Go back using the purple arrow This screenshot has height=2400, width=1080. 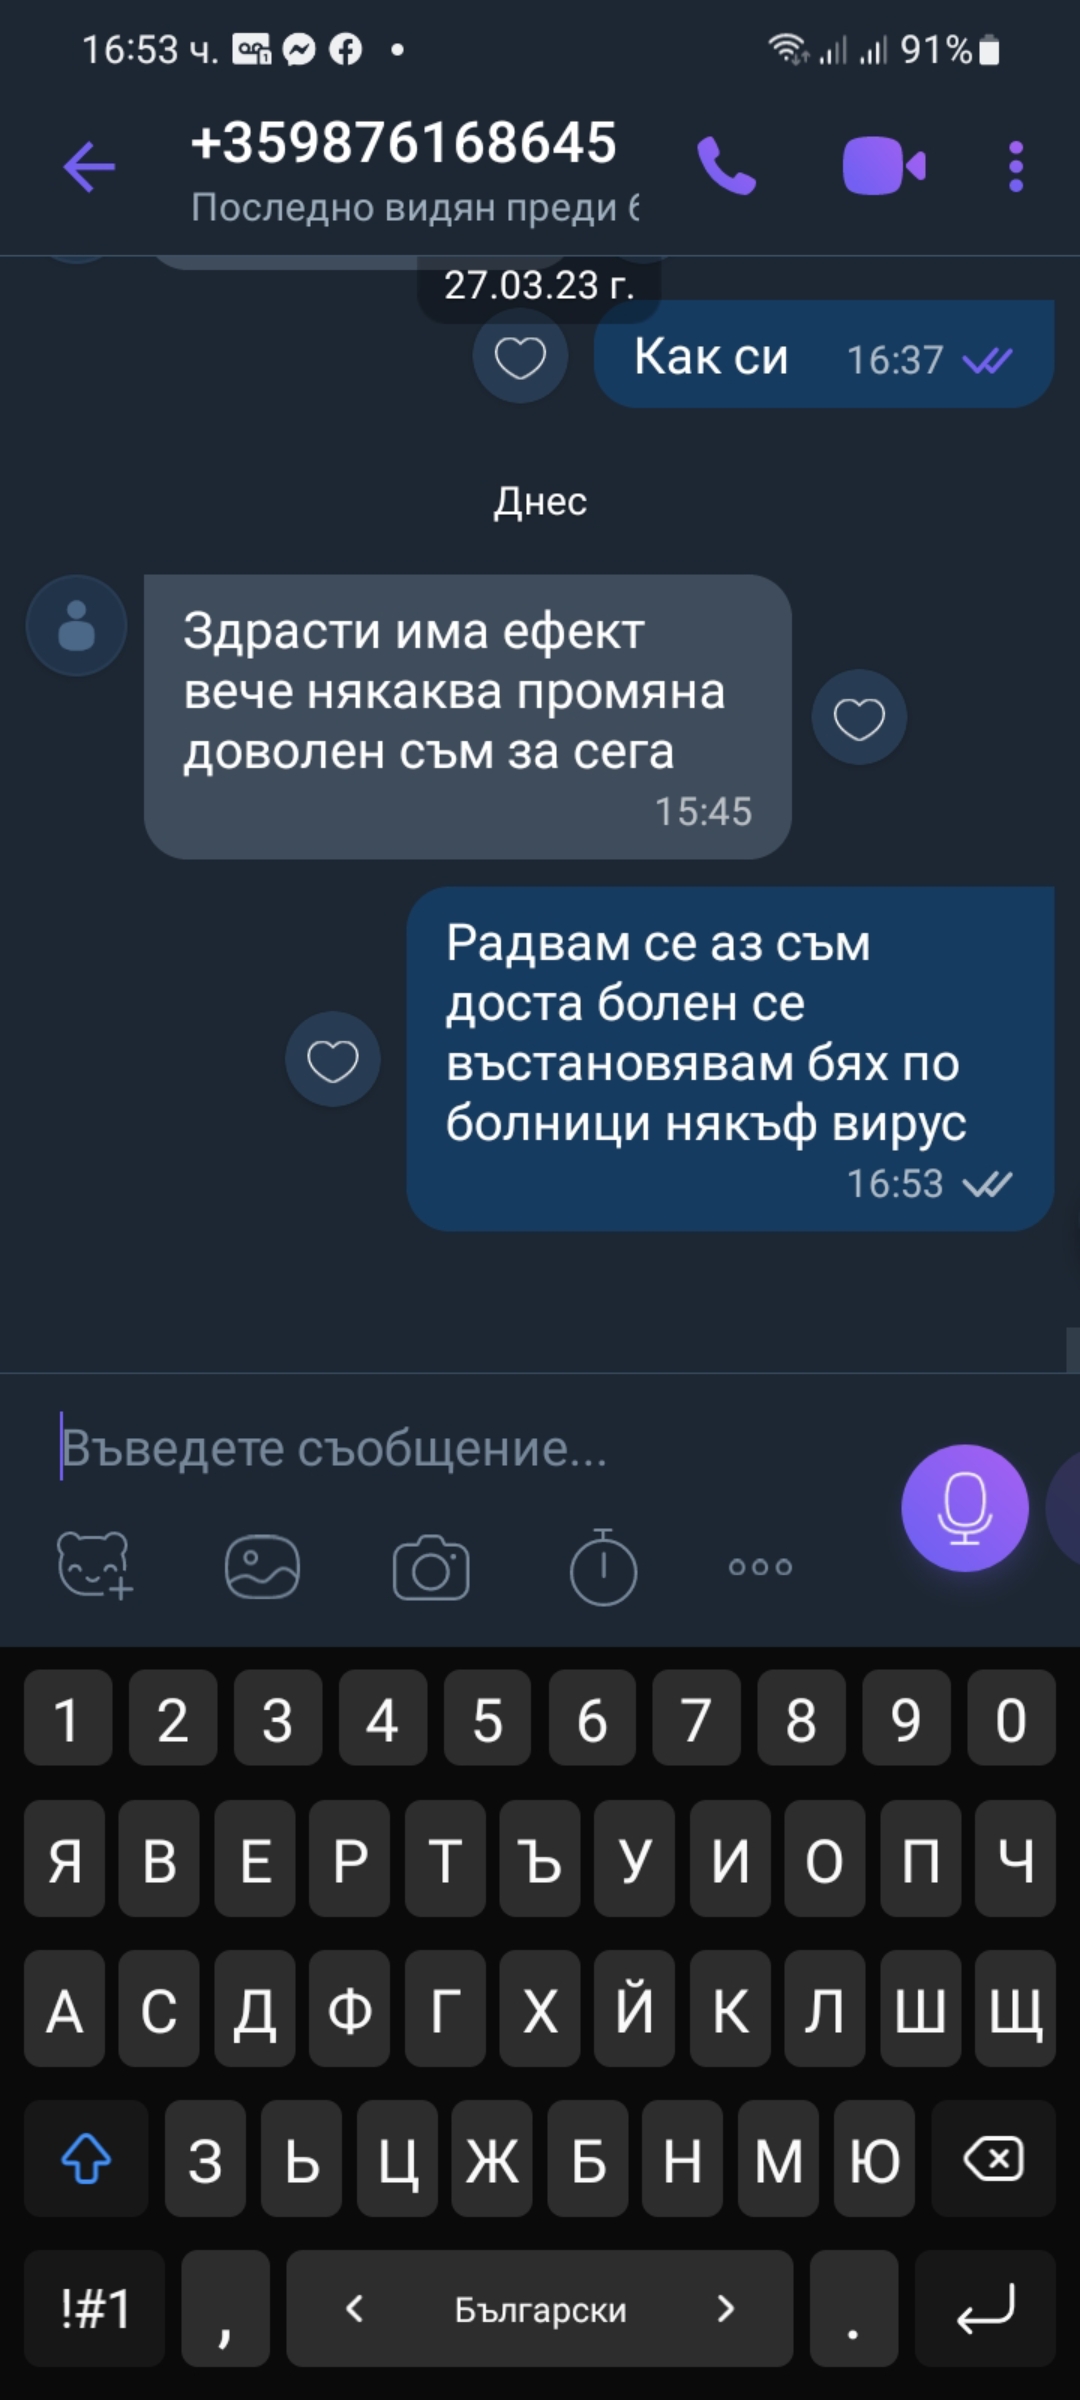click(89, 166)
